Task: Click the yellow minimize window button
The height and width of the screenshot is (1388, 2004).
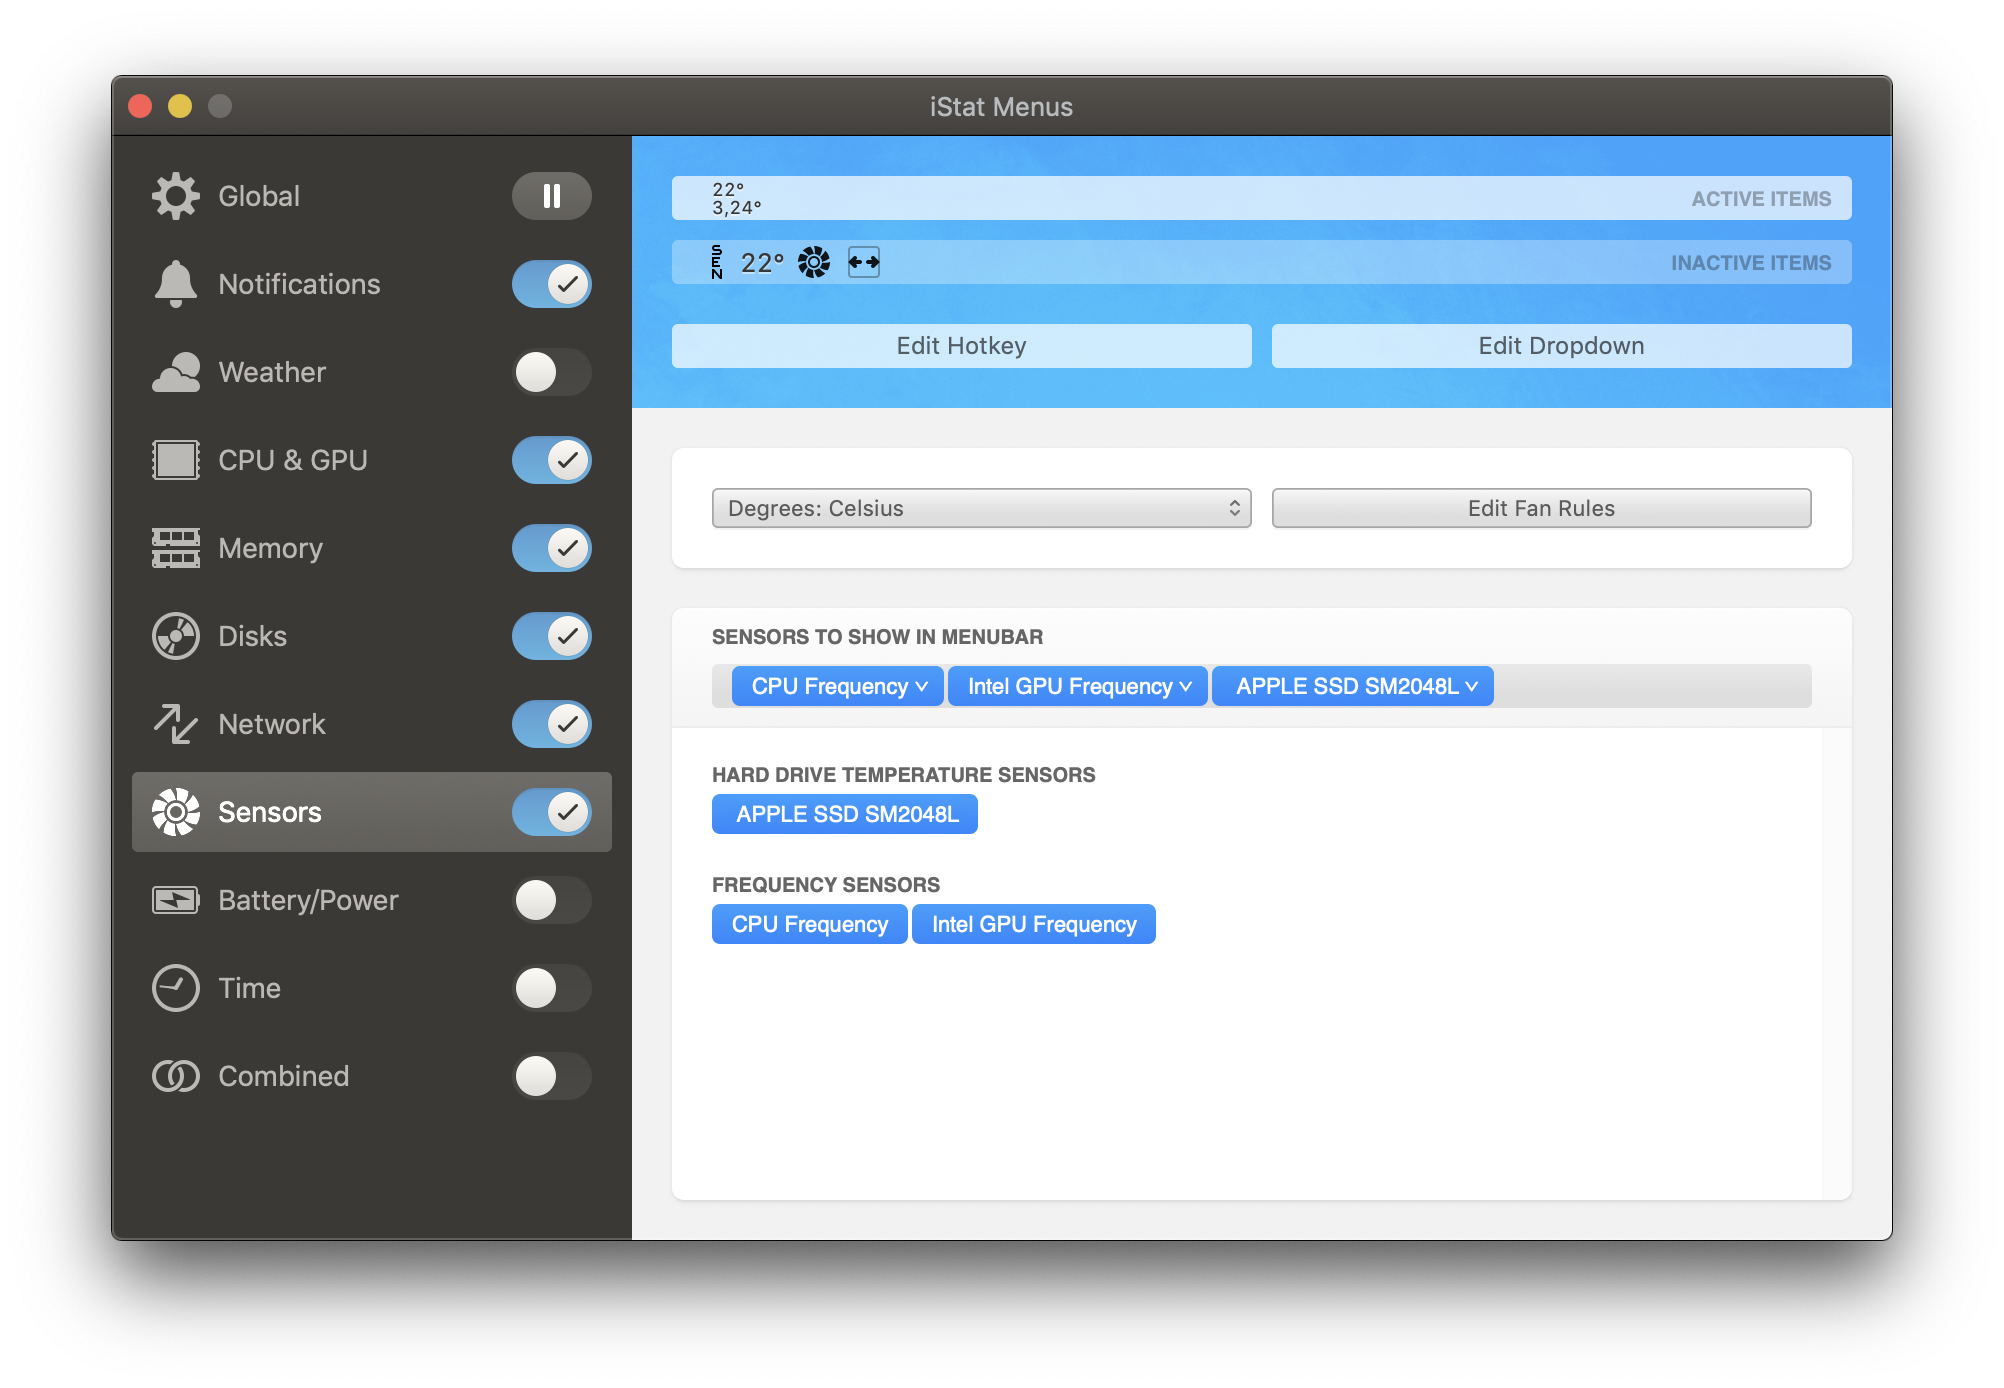Action: [180, 106]
